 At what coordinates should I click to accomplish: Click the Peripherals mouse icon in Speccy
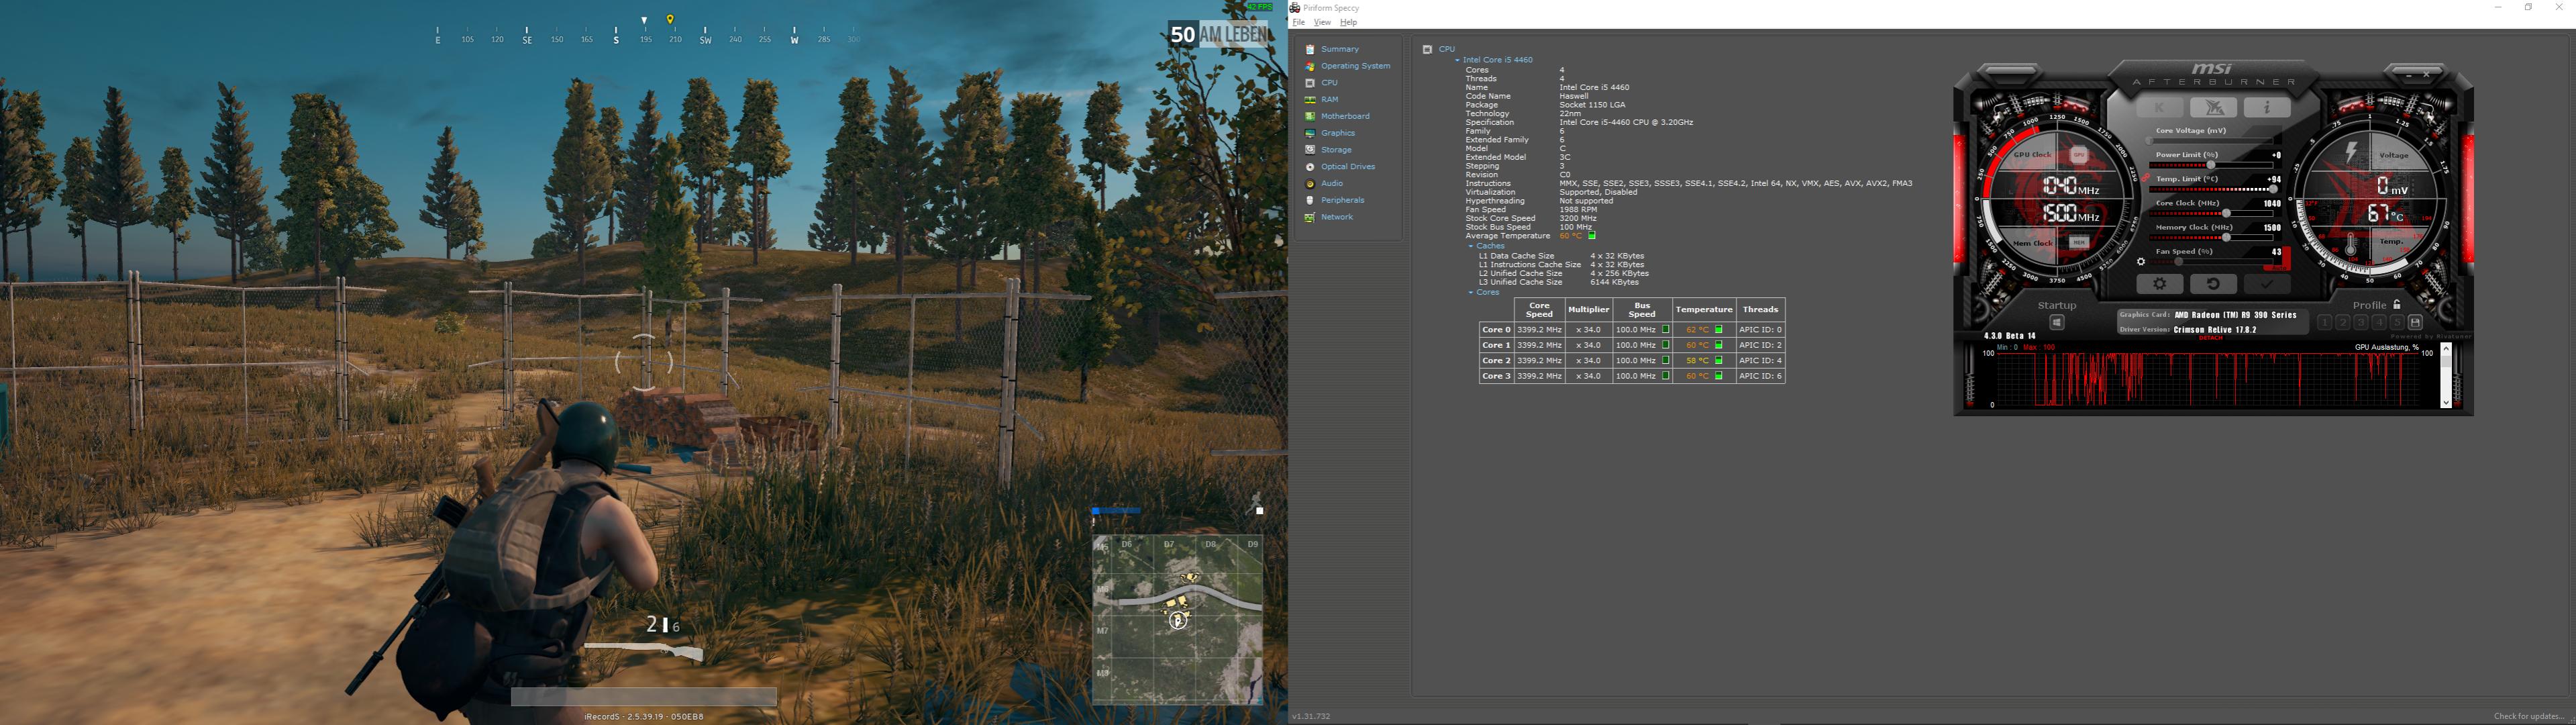(1310, 200)
